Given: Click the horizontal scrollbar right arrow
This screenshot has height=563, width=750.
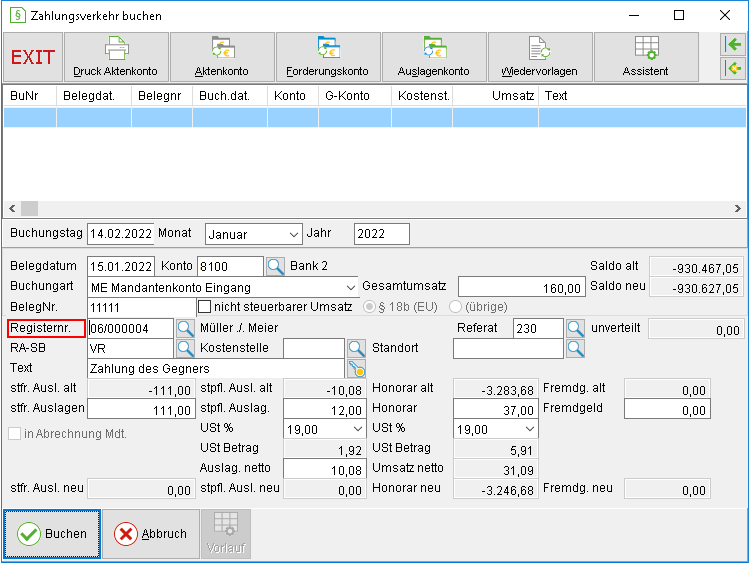Looking at the screenshot, I should 738,209.
